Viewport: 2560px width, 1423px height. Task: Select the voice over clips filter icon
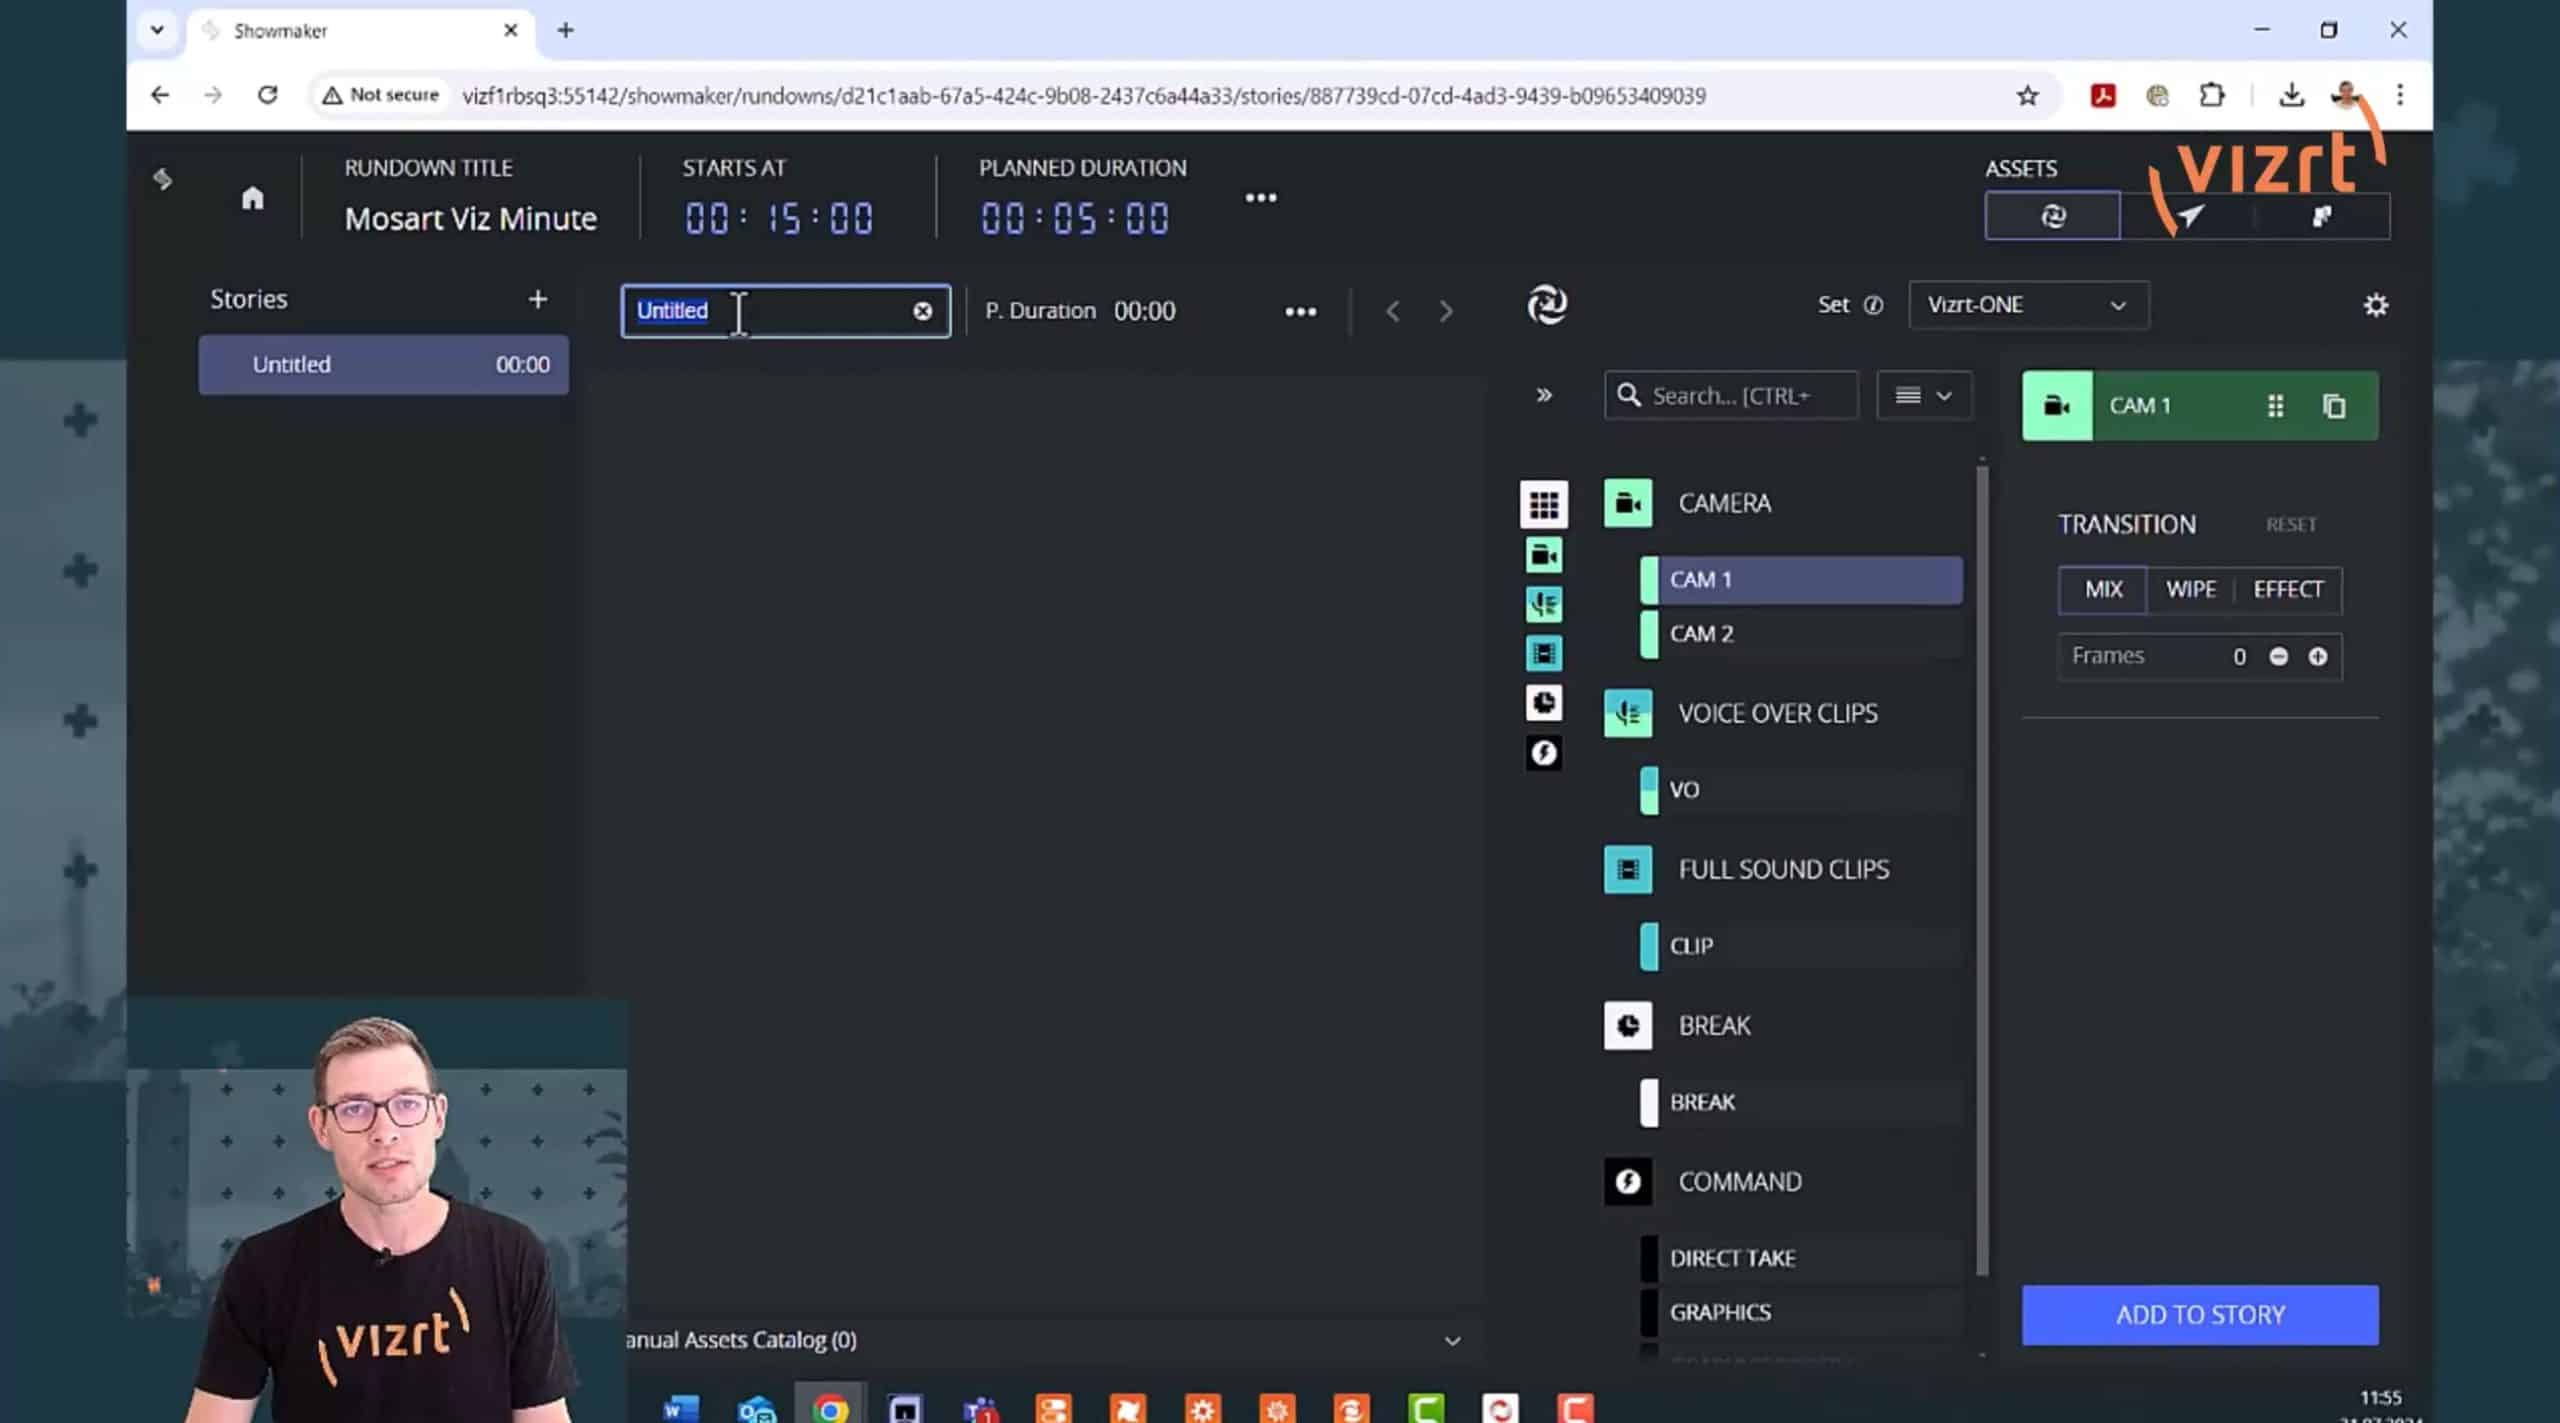[1544, 604]
